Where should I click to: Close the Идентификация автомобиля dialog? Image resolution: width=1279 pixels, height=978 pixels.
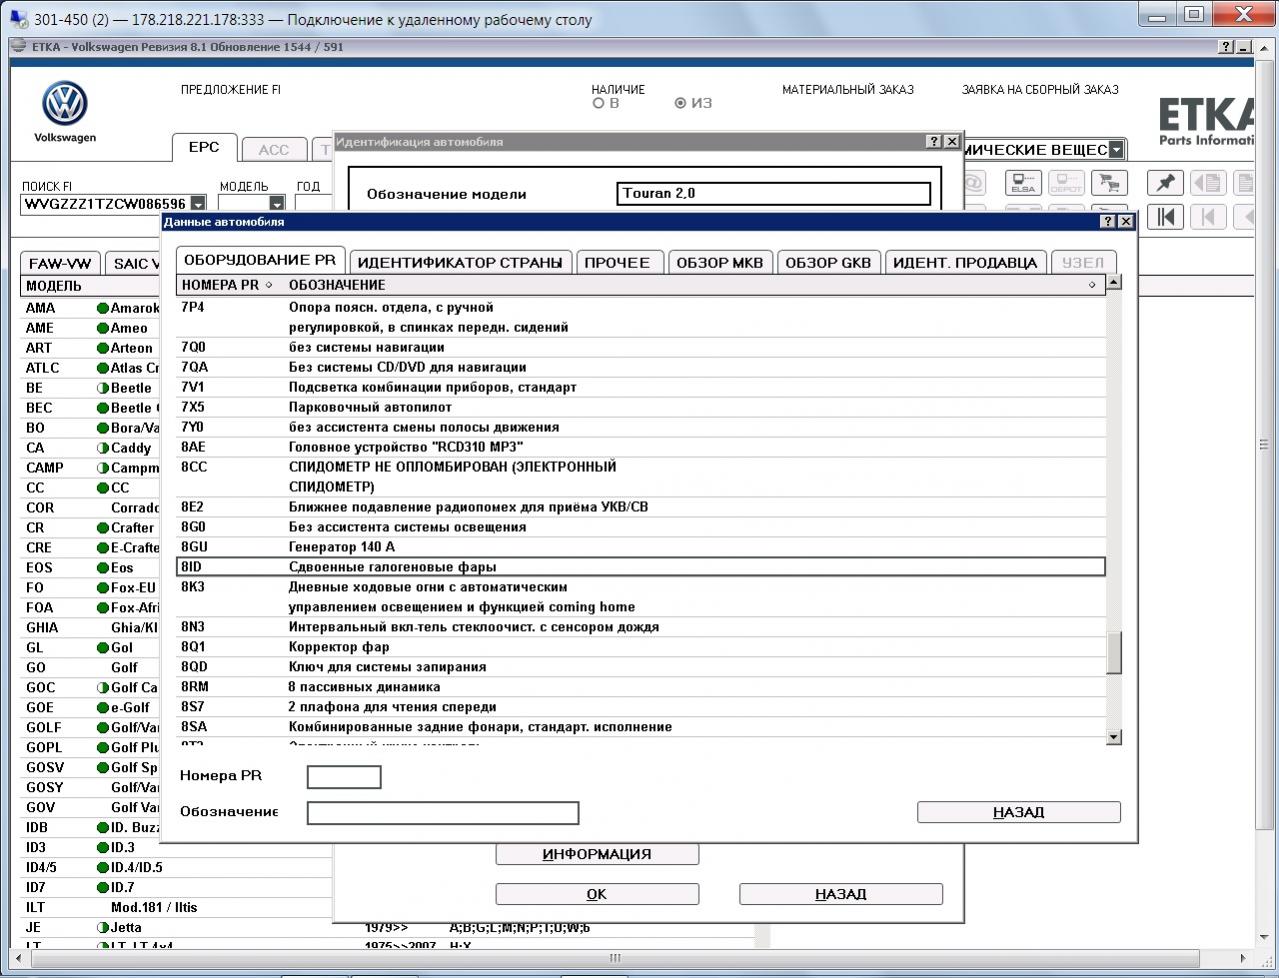pos(951,142)
